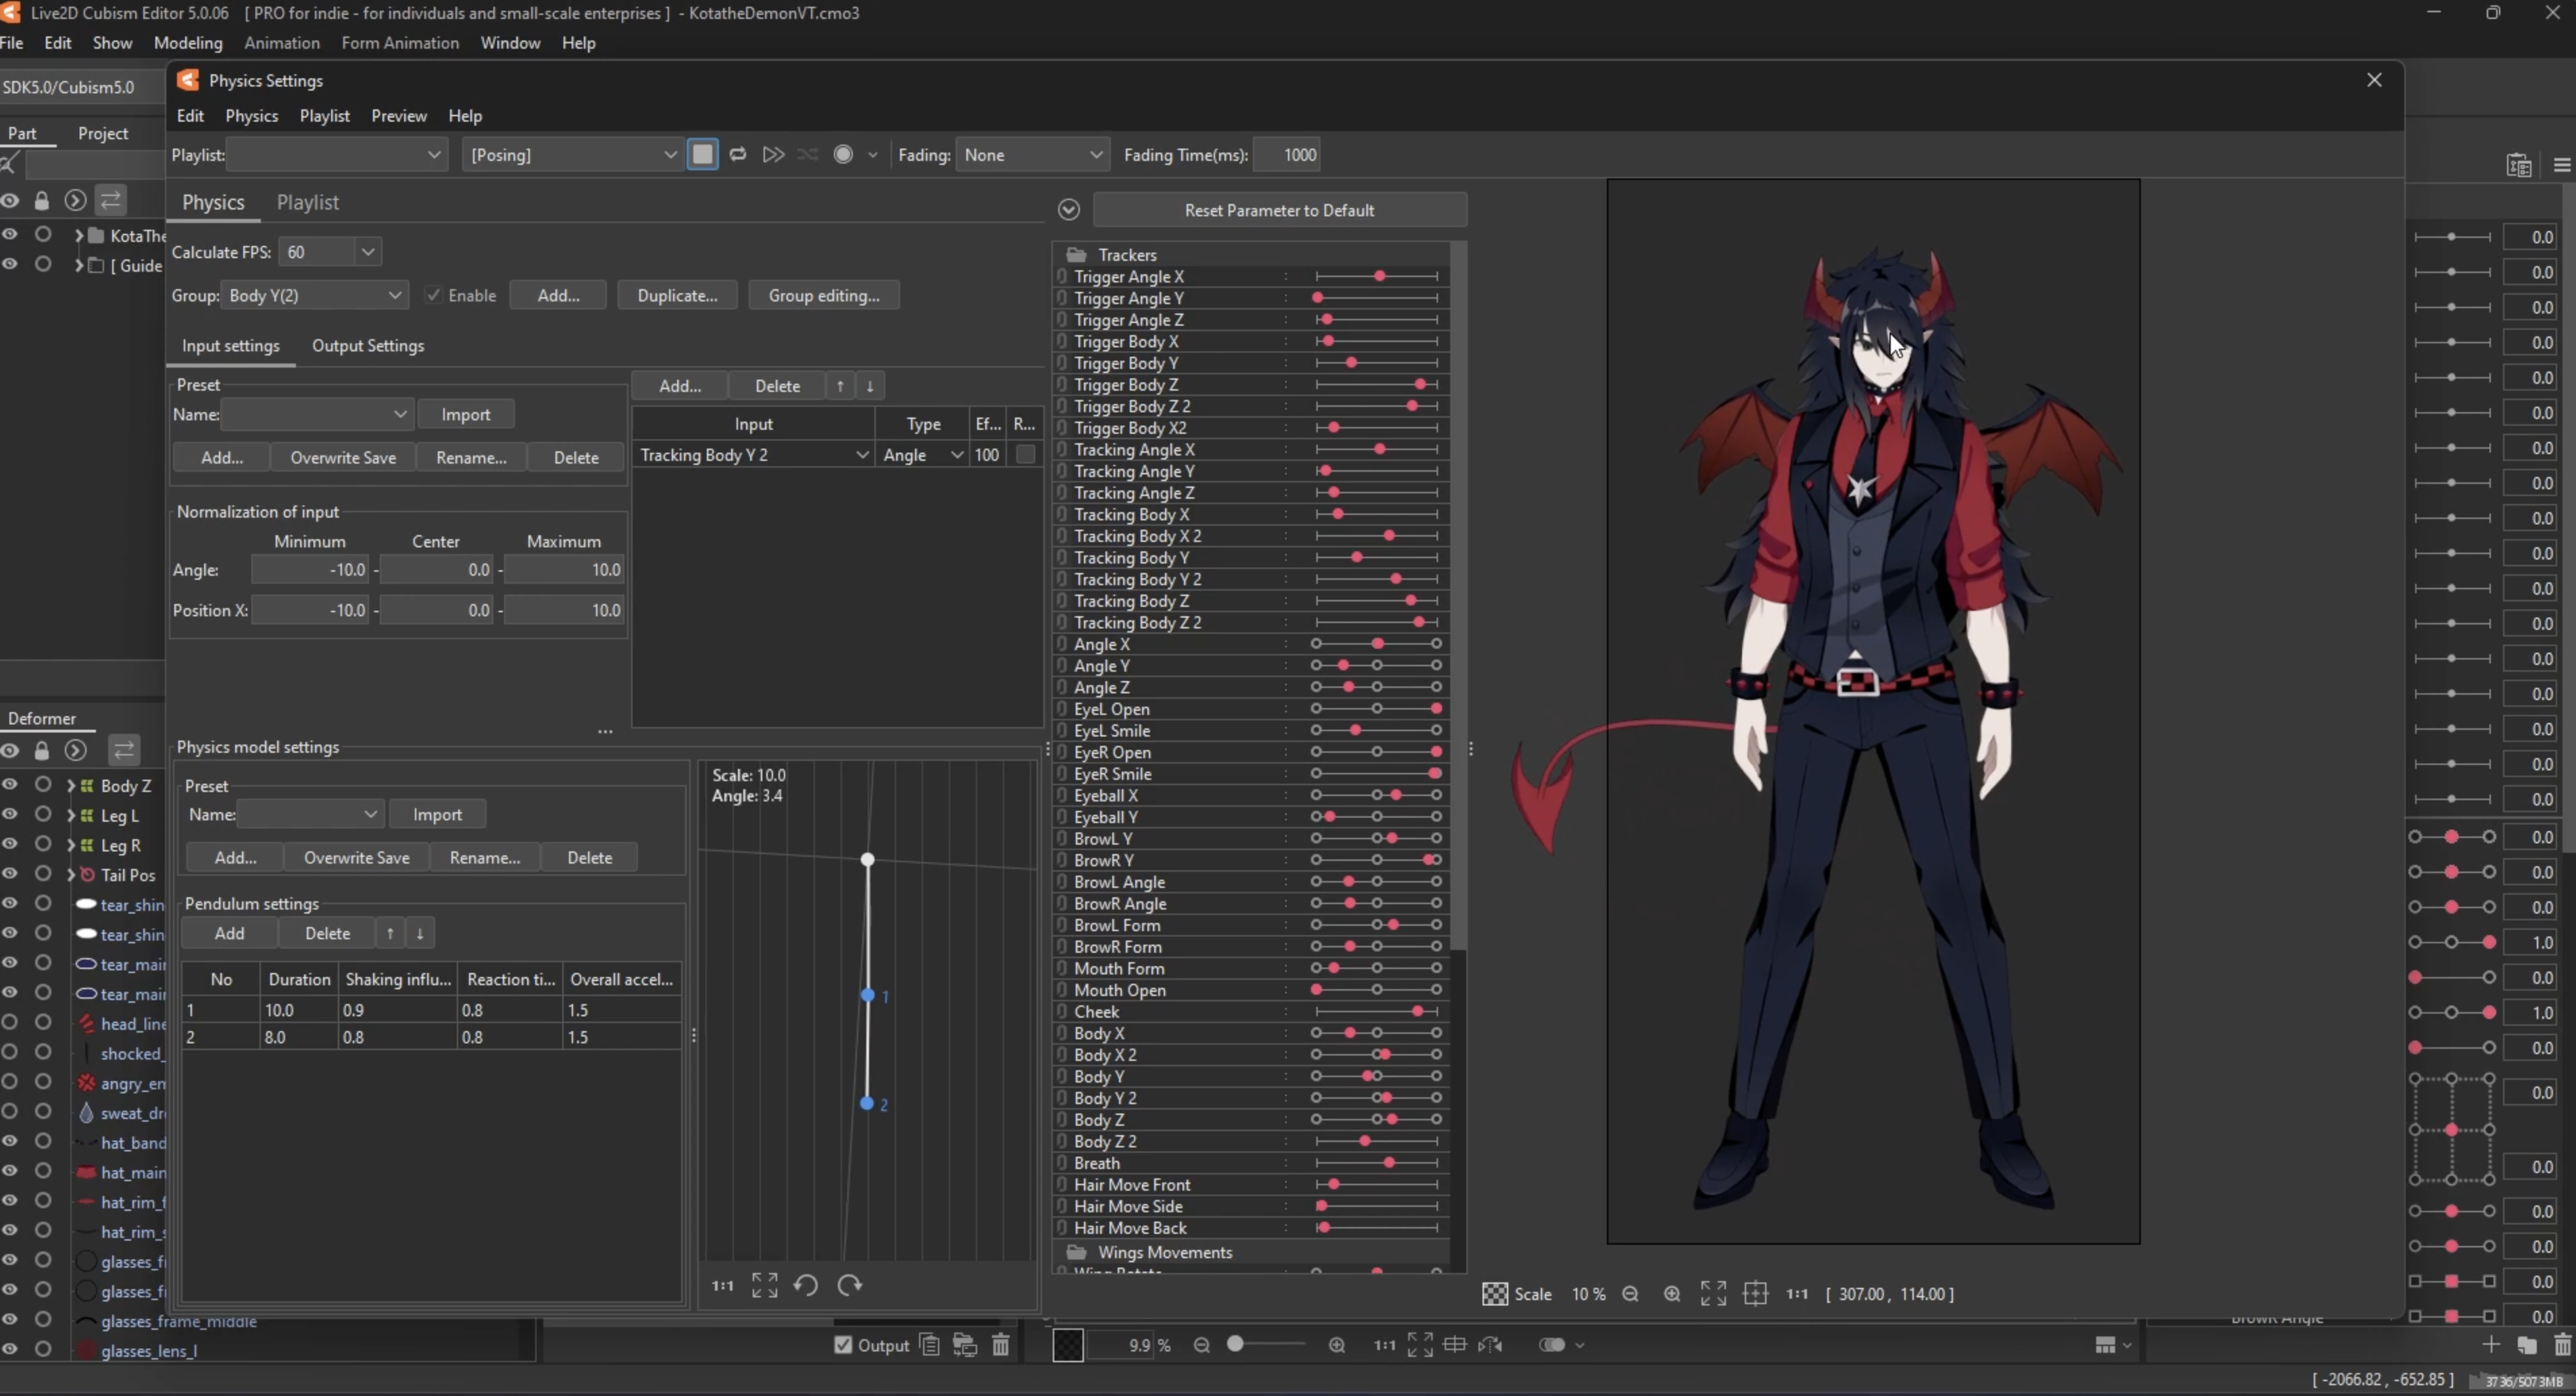2576x1396 pixels.
Task: Move input row down arrow
Action: tap(870, 386)
